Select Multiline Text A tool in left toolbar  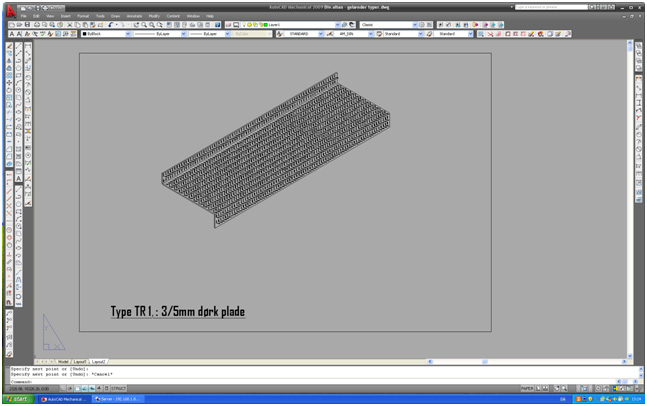point(19,178)
